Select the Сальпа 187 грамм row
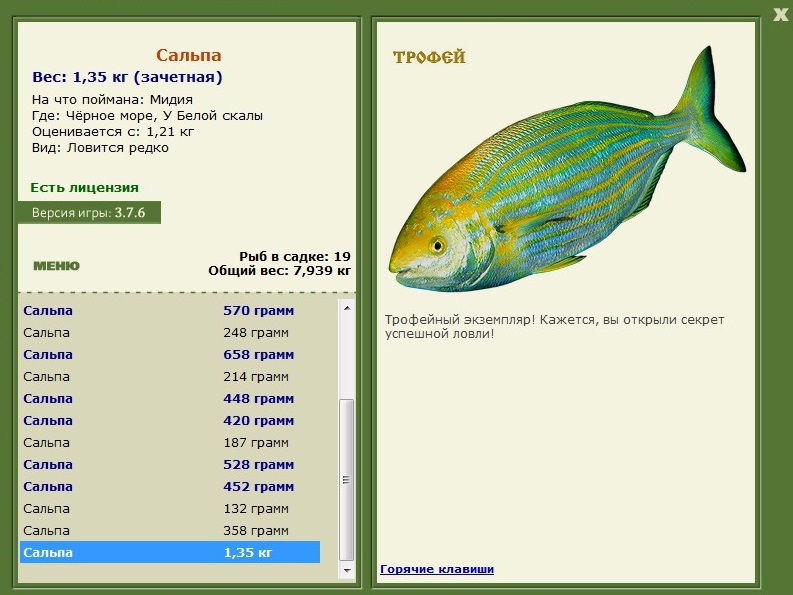The image size is (793, 595). tap(170, 443)
